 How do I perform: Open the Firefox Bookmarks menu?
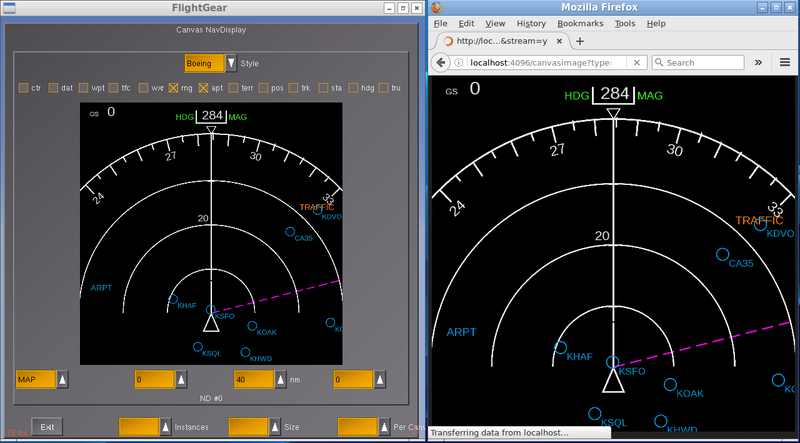coord(580,23)
